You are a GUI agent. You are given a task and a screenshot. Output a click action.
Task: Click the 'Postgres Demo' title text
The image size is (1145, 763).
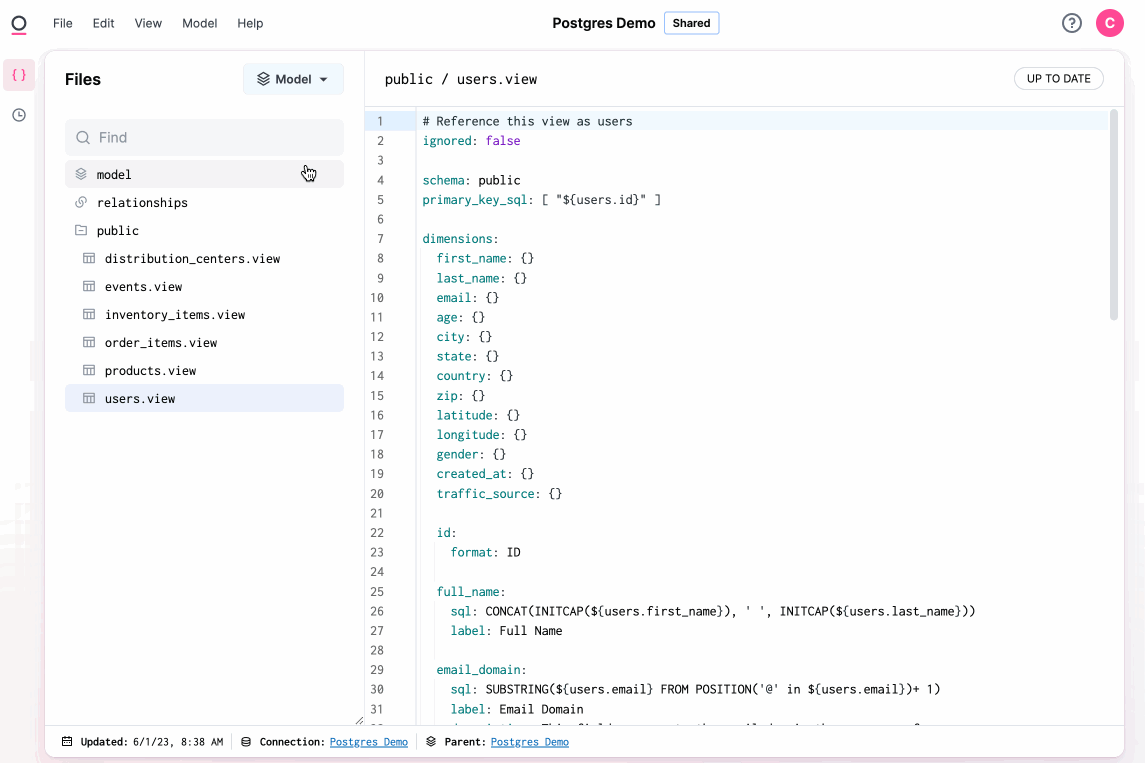(603, 23)
